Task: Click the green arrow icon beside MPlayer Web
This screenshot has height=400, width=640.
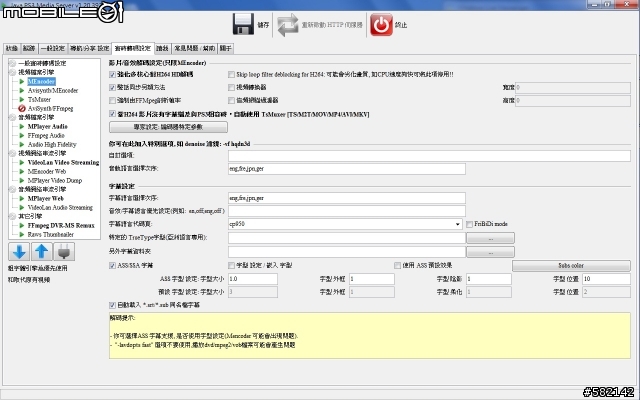Action: click(x=22, y=198)
